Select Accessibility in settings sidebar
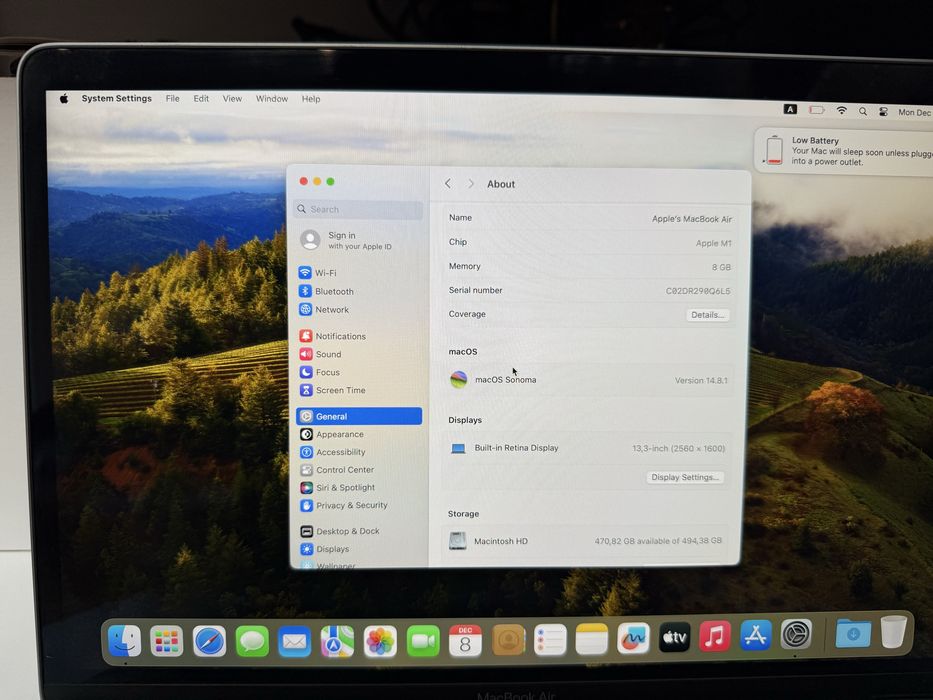 [x=359, y=452]
